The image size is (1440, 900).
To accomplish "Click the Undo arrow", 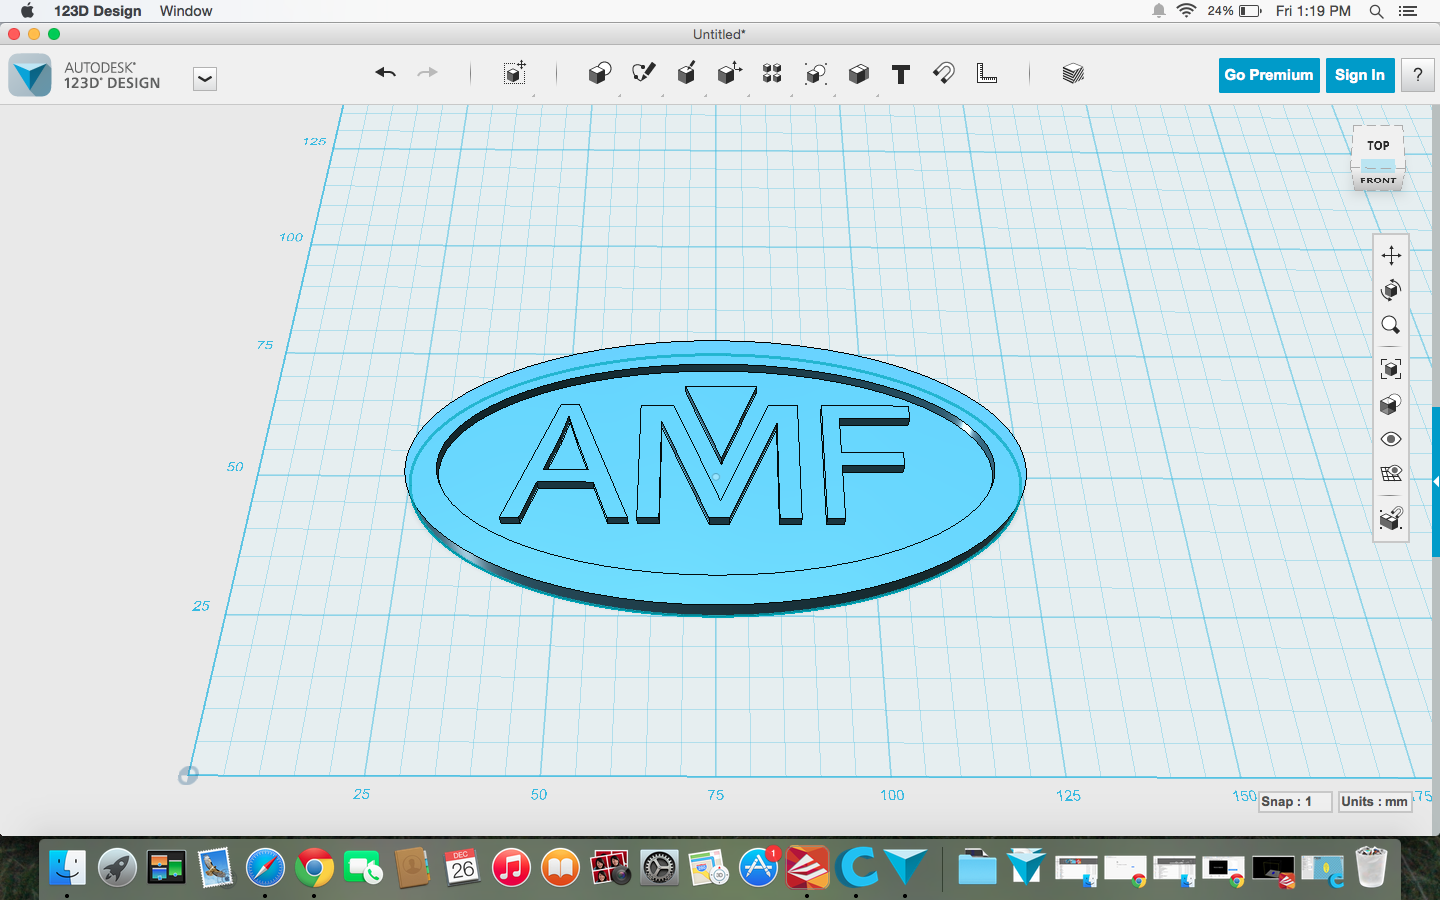I will [x=386, y=72].
